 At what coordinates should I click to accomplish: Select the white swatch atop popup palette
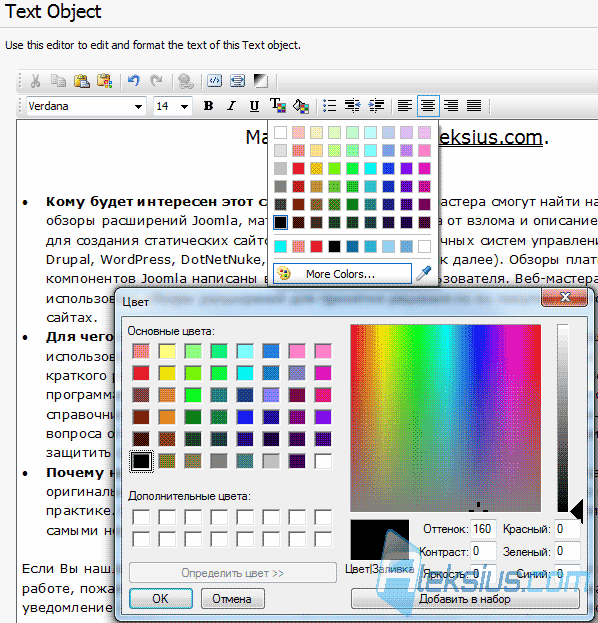tap(281, 132)
